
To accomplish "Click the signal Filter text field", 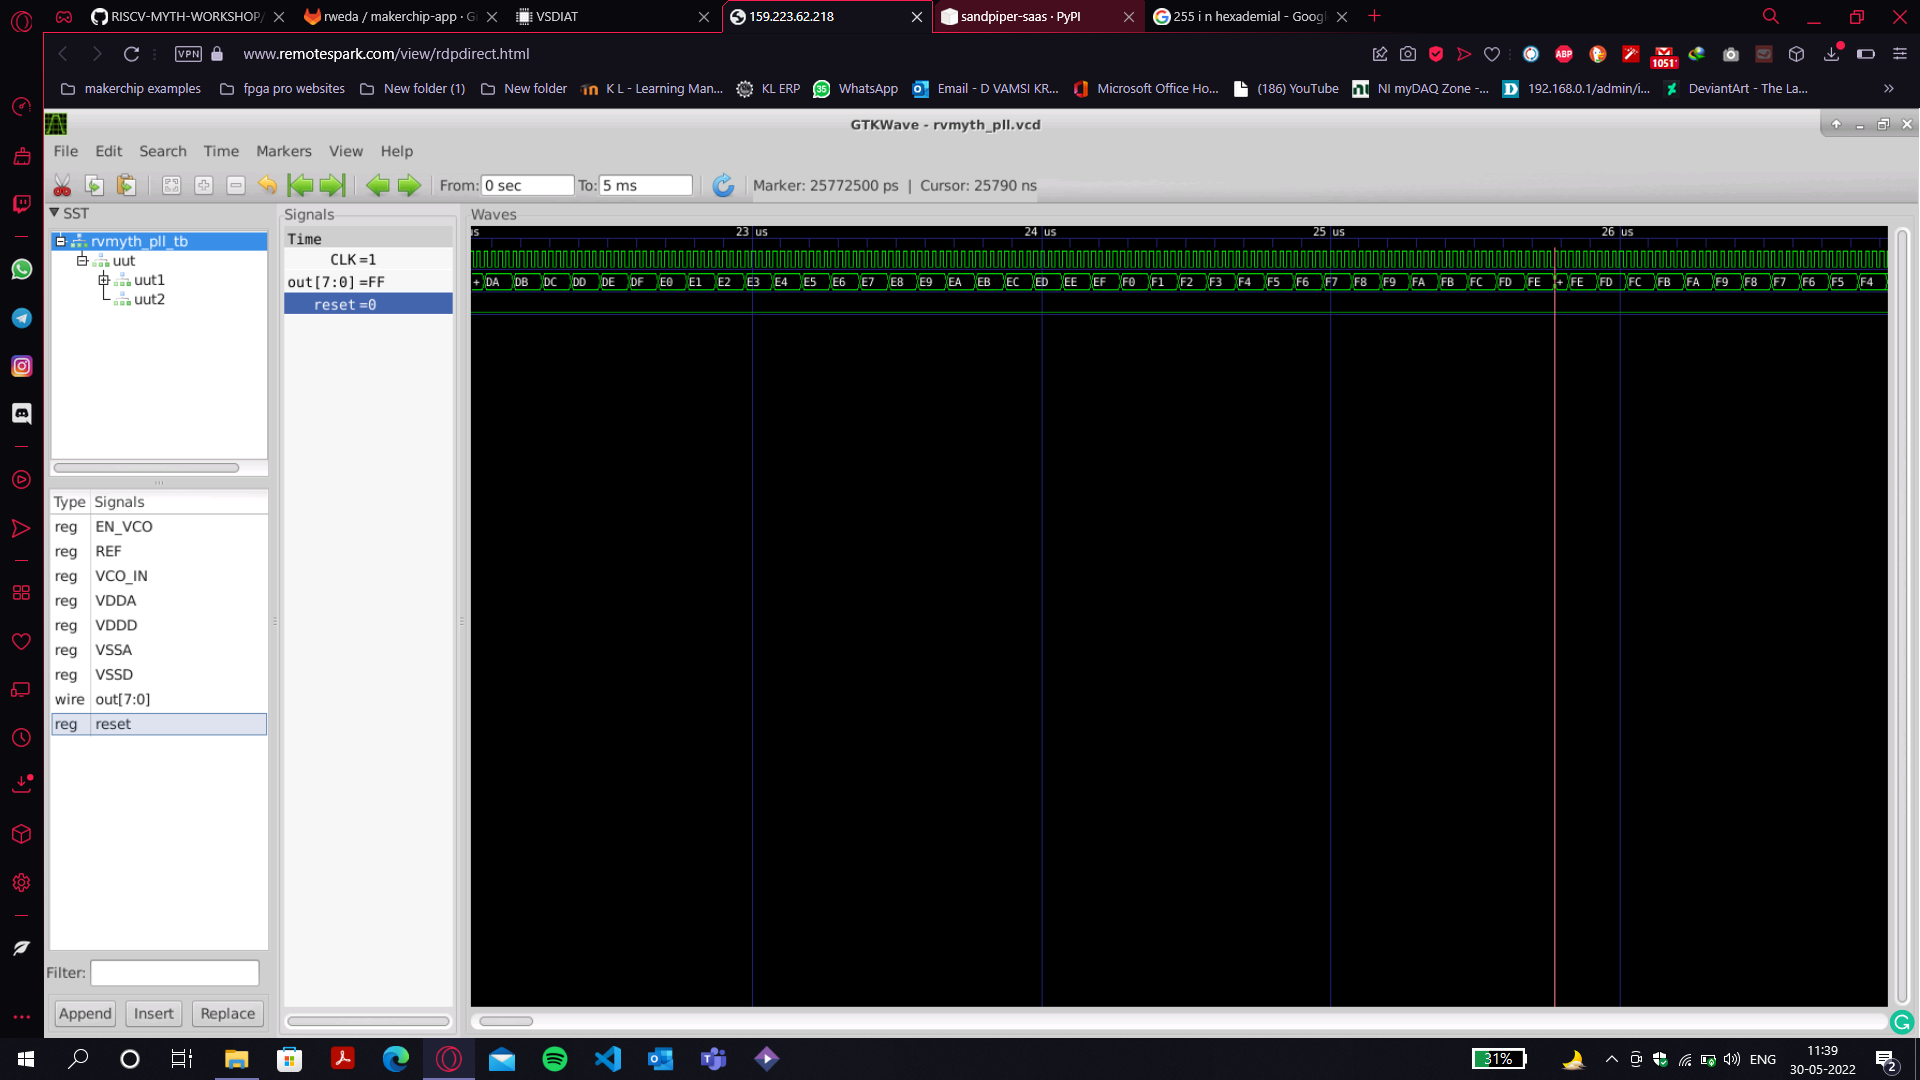I will click(x=175, y=972).
